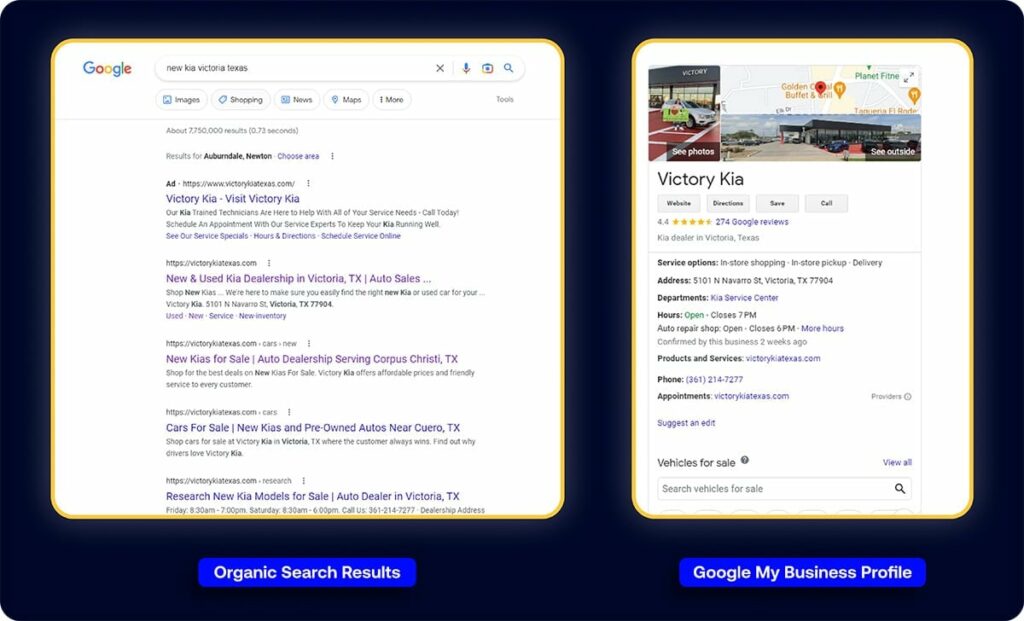Open the three-dot menu beside the Victory Kia ad
This screenshot has width=1024, height=621.
[x=308, y=183]
